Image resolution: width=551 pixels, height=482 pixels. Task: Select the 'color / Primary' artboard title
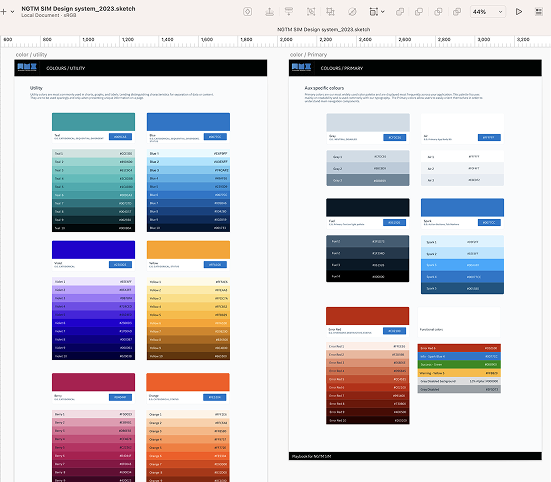tap(308, 54)
